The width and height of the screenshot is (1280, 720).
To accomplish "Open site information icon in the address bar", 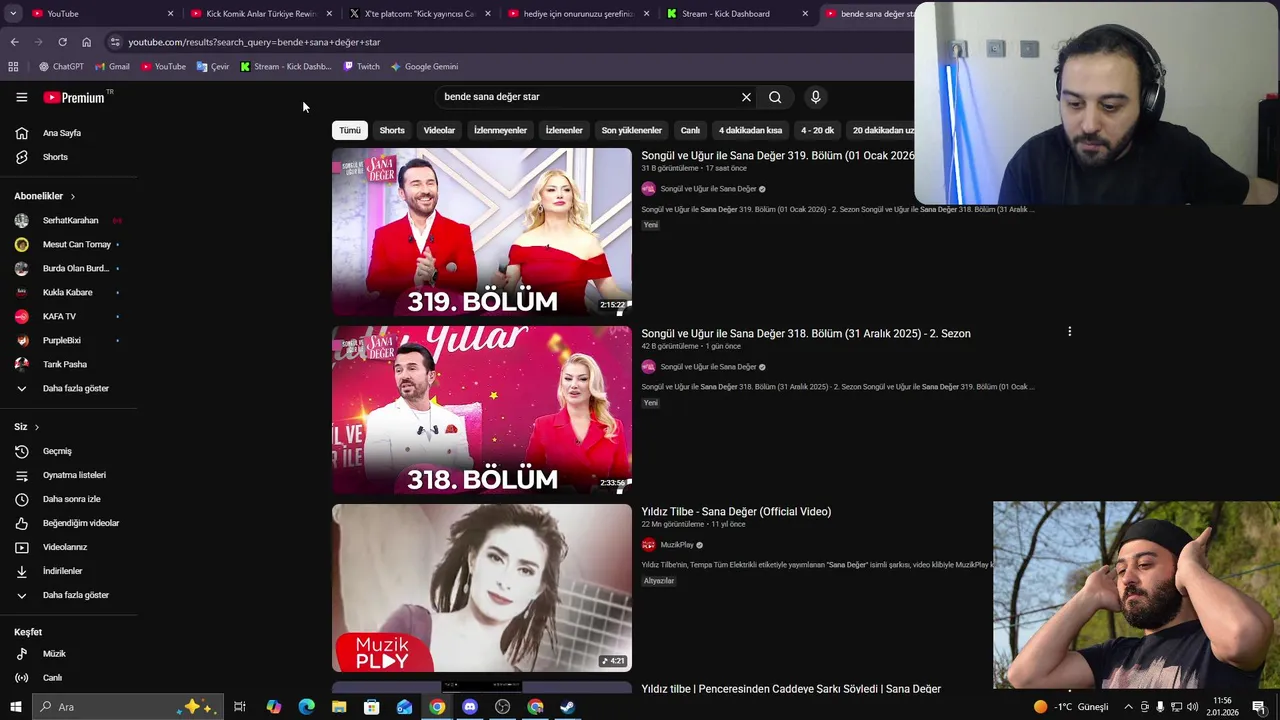I will [115, 42].
